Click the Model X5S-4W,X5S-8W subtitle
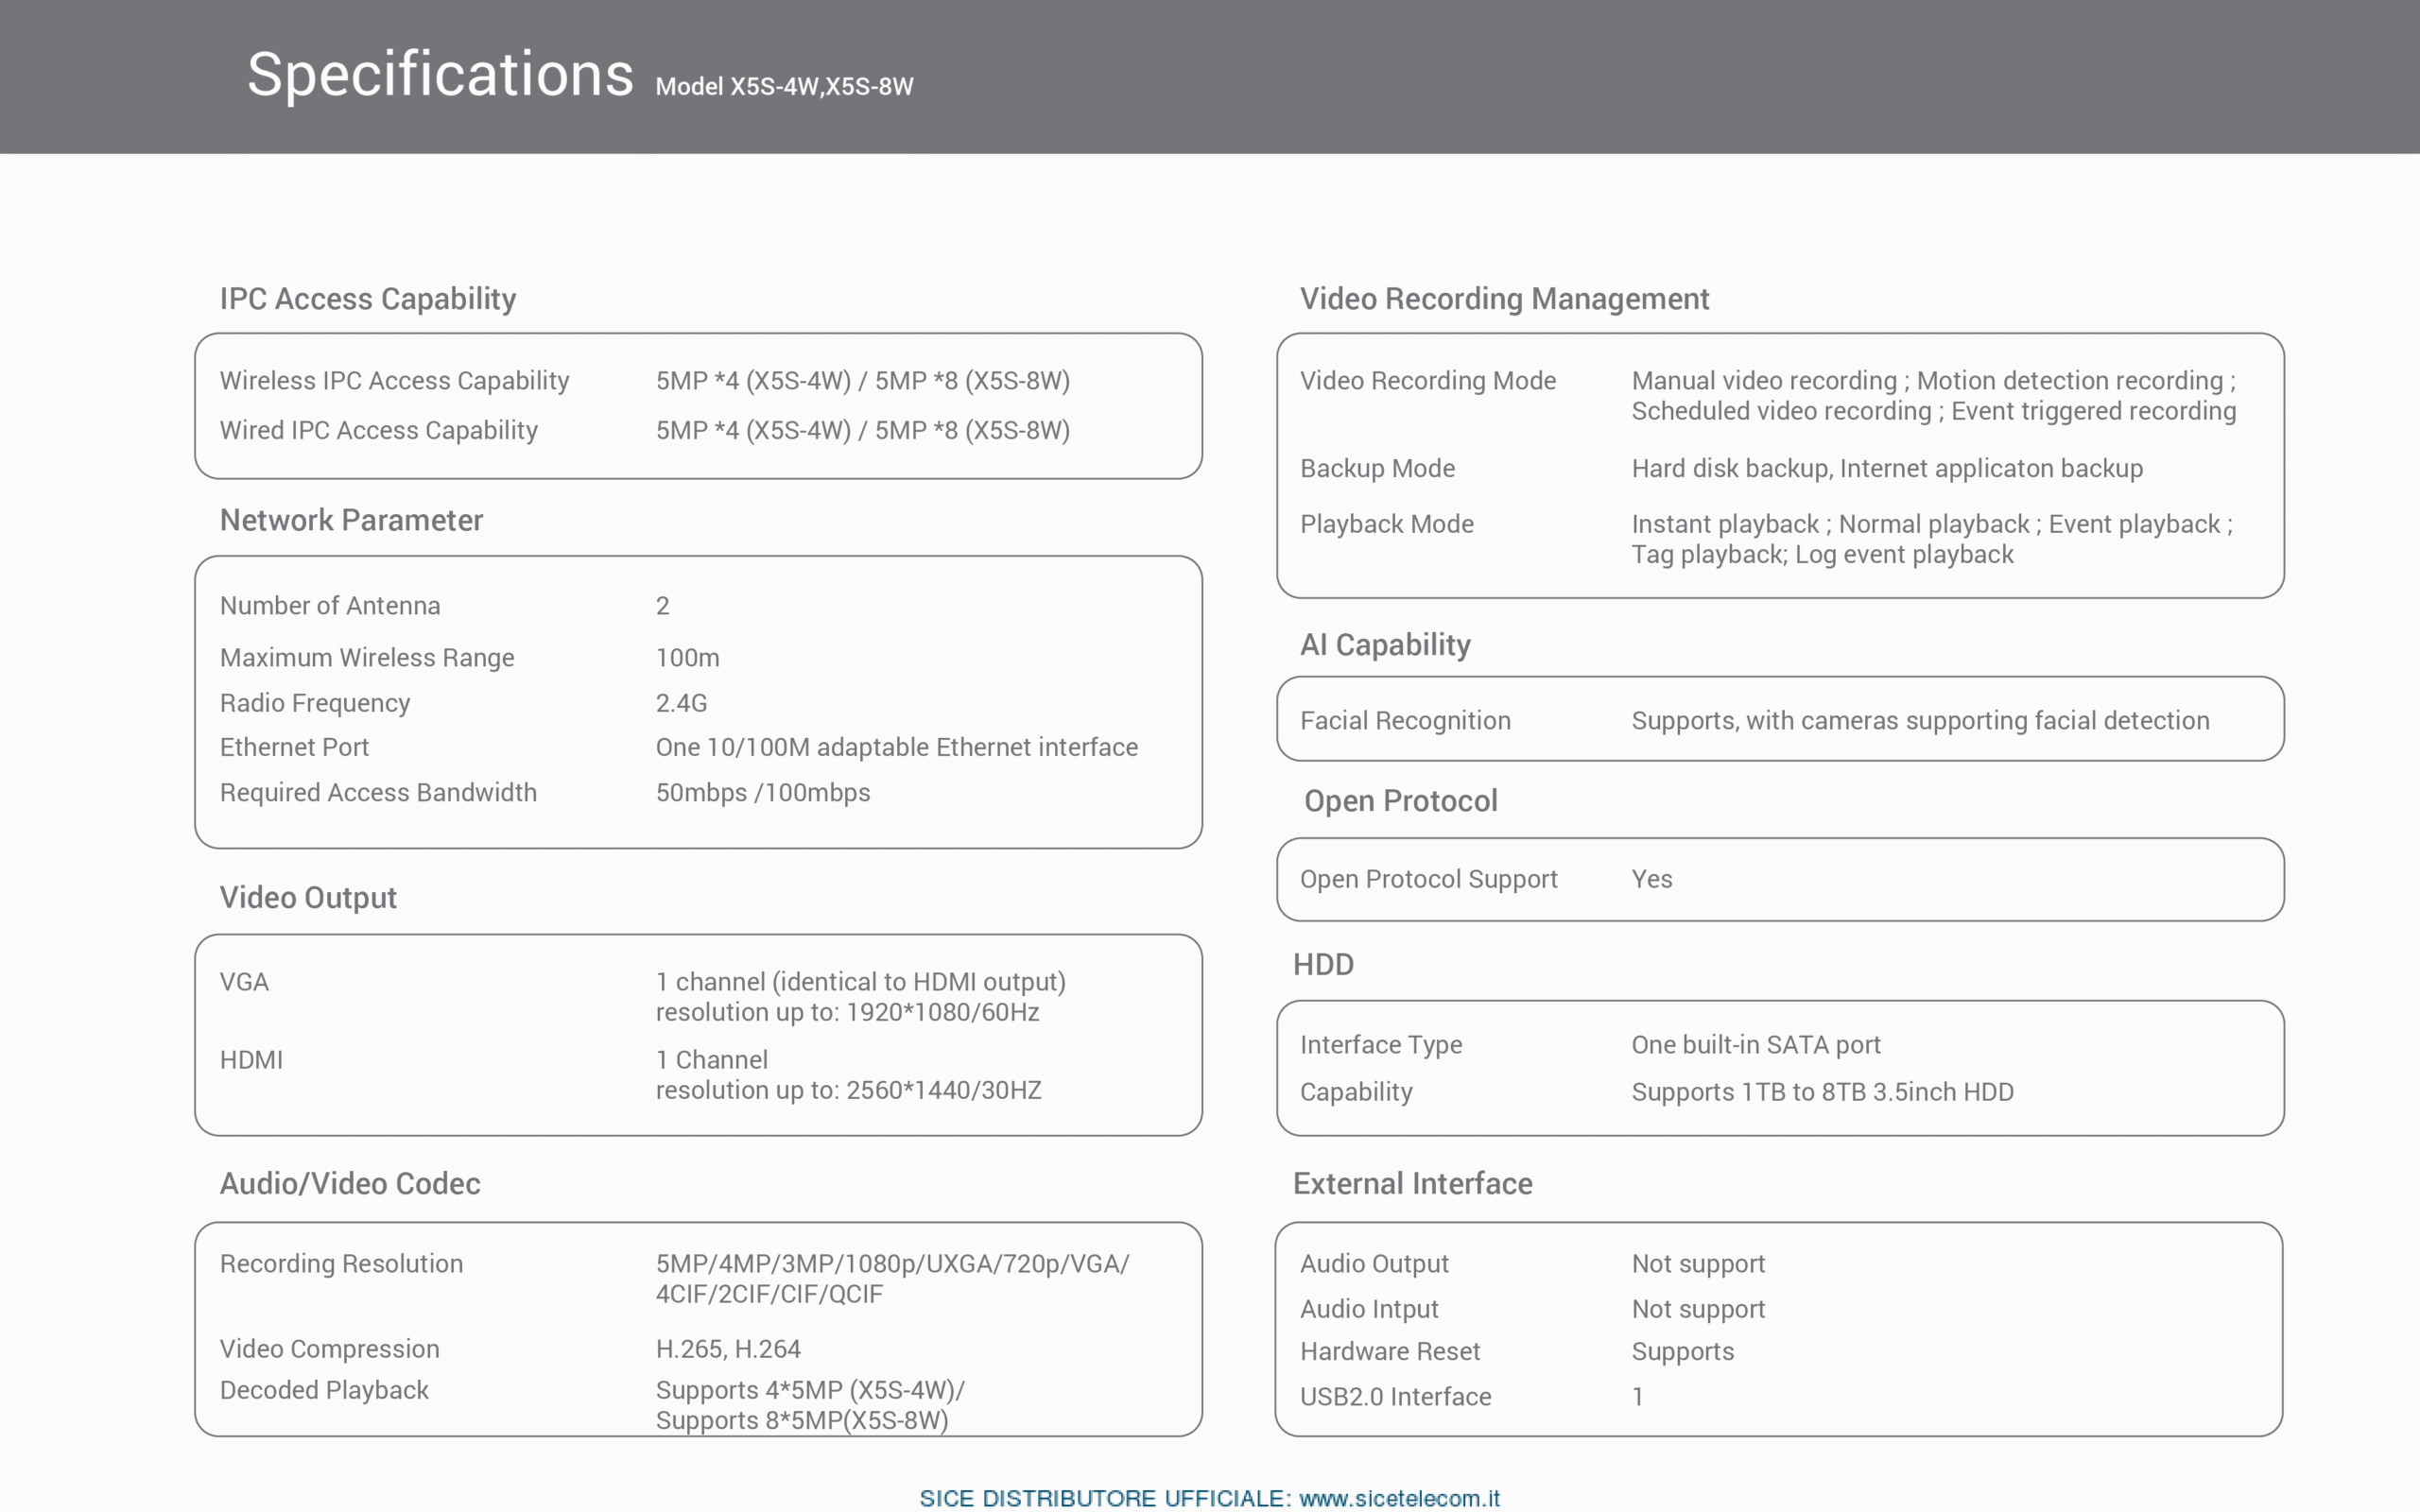2420x1512 pixels. point(784,87)
